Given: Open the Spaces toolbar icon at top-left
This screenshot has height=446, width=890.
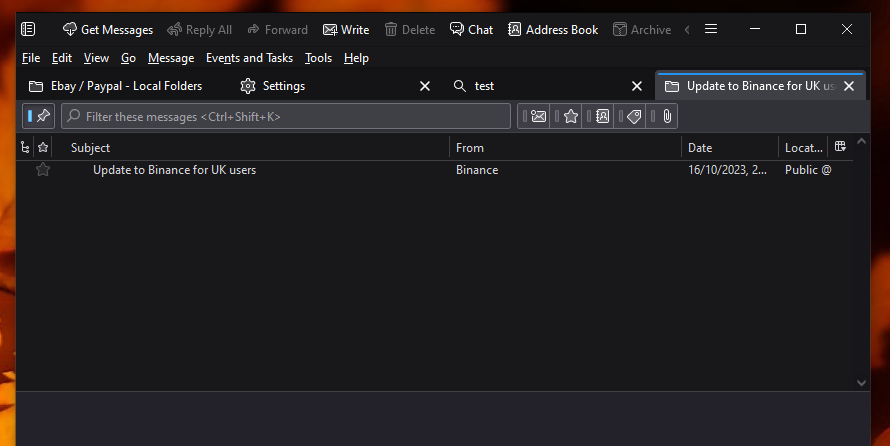Looking at the screenshot, I should 28,30.
